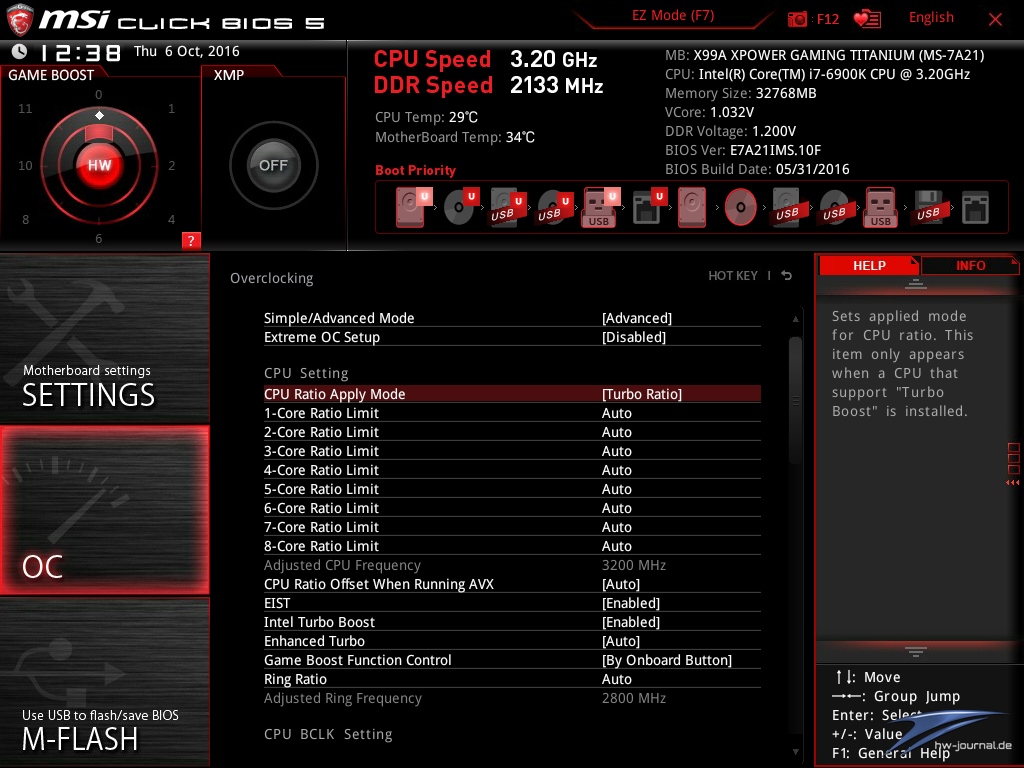This screenshot has width=1024, height=768.
Task: Click the settings list scrollbar thumb
Action: click(x=795, y=400)
